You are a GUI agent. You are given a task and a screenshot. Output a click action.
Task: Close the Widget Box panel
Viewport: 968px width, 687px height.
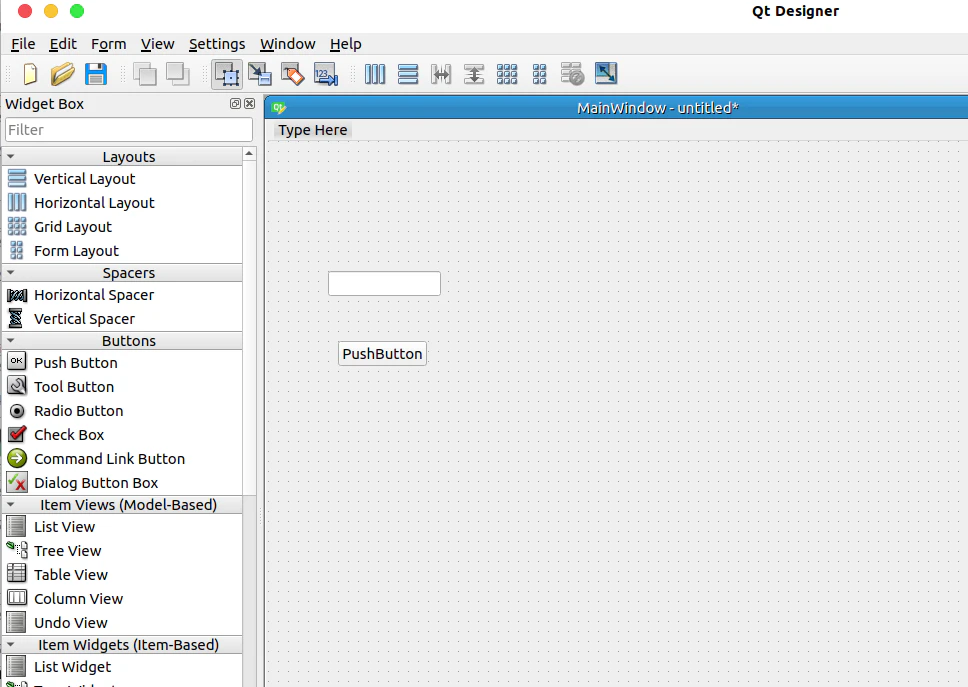(x=249, y=104)
